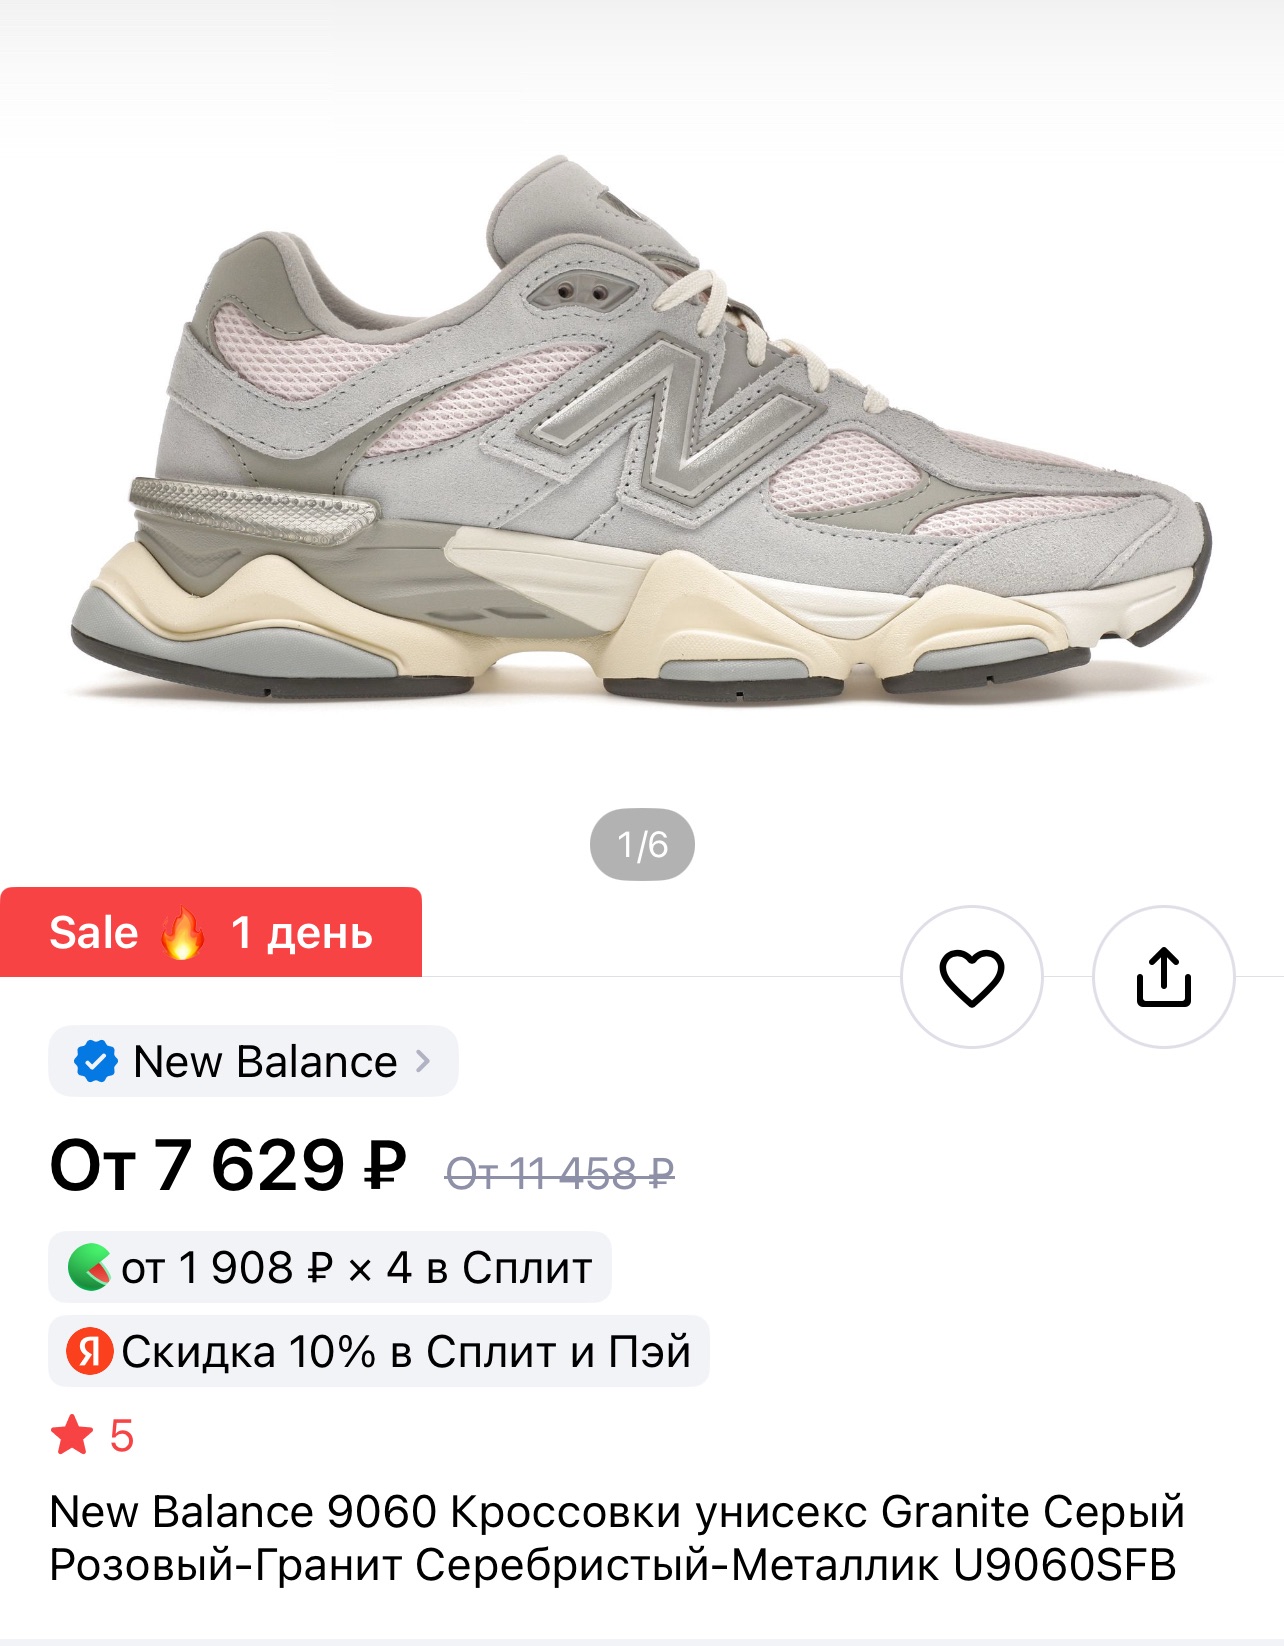Screen dimensions: 1284x1646
Task: Tap the share icon button
Action: click(1163, 977)
